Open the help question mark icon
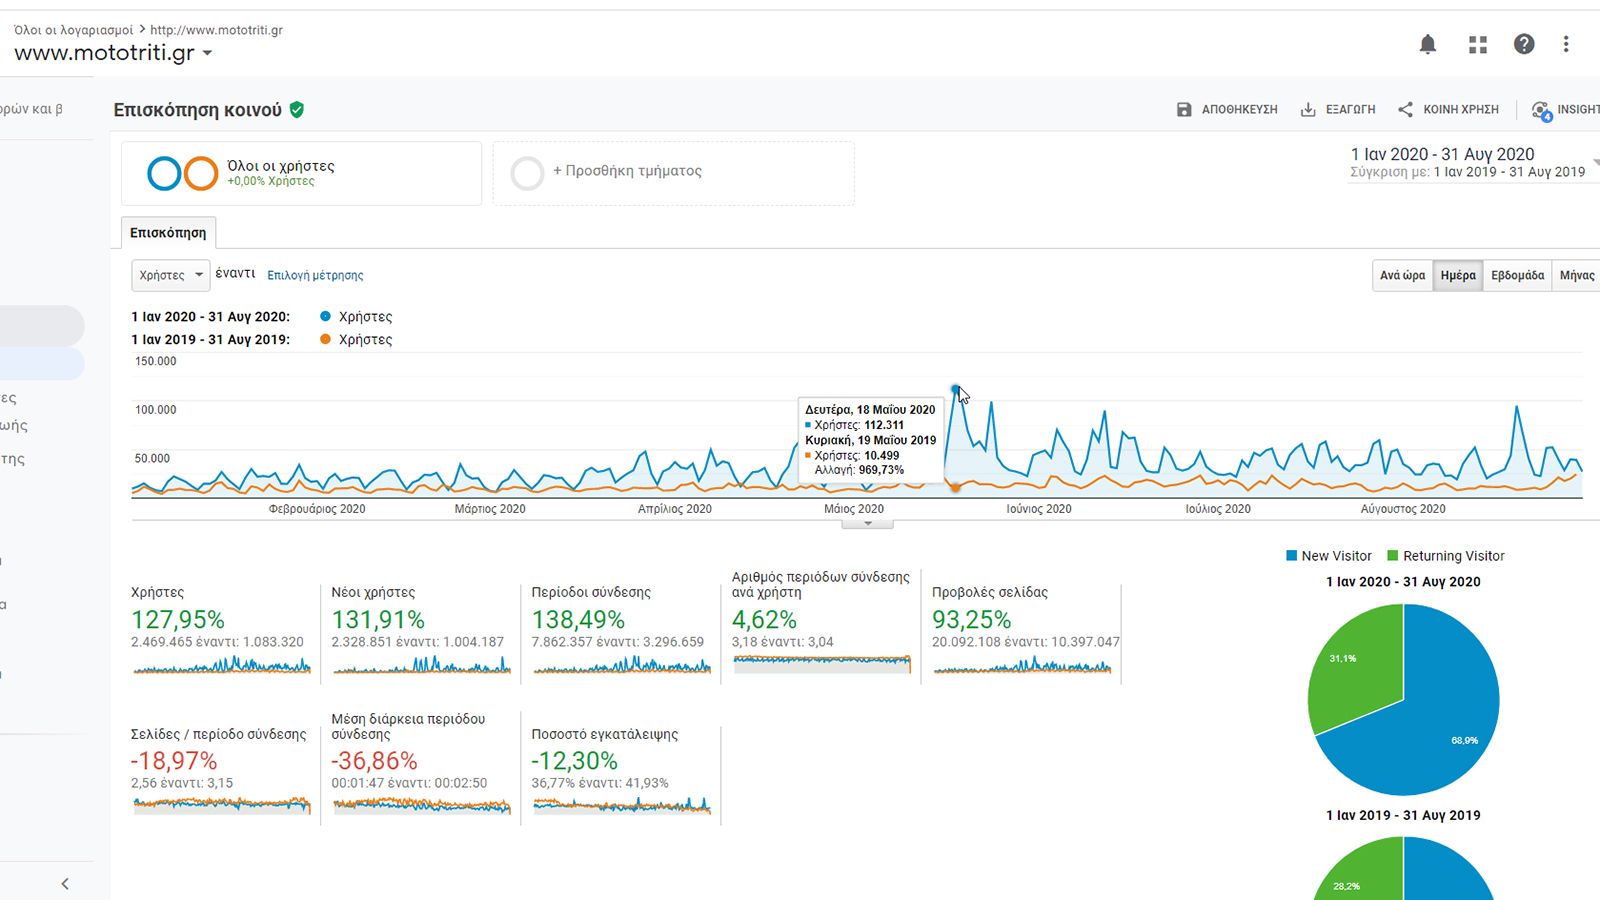The image size is (1600, 900). coord(1524,44)
